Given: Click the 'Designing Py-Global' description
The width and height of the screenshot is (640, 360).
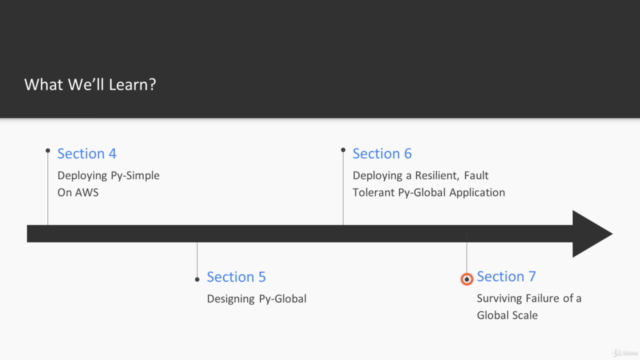Looking at the screenshot, I should 257,299.
